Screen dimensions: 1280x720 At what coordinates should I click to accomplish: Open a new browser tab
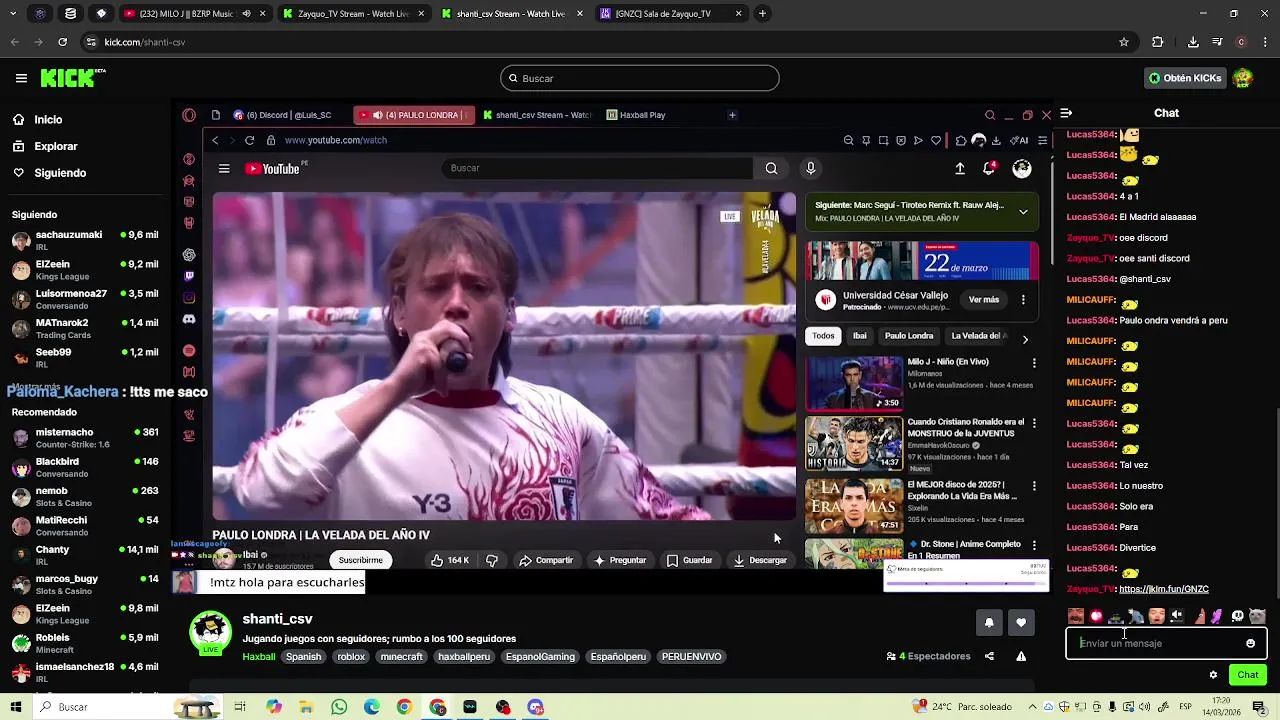pyautogui.click(x=762, y=14)
